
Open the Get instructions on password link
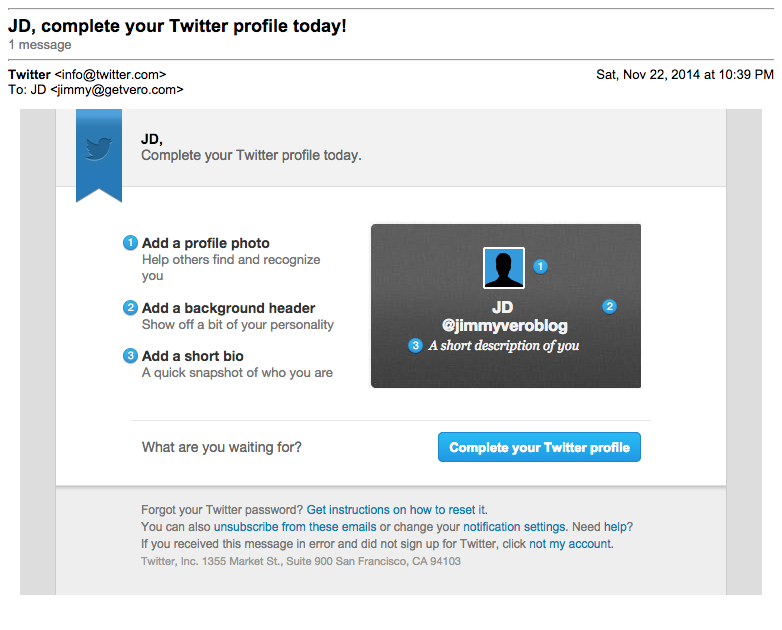point(356,510)
